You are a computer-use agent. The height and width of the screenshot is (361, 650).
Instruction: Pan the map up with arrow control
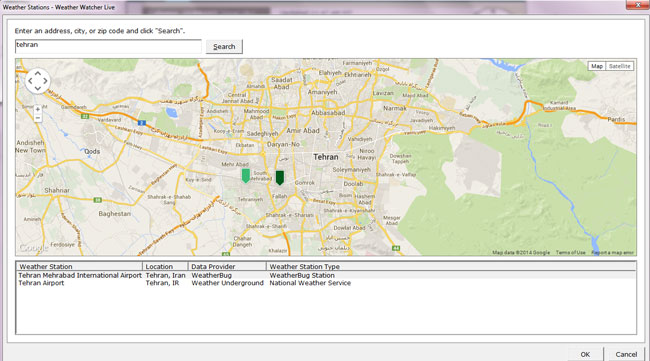click(x=38, y=74)
